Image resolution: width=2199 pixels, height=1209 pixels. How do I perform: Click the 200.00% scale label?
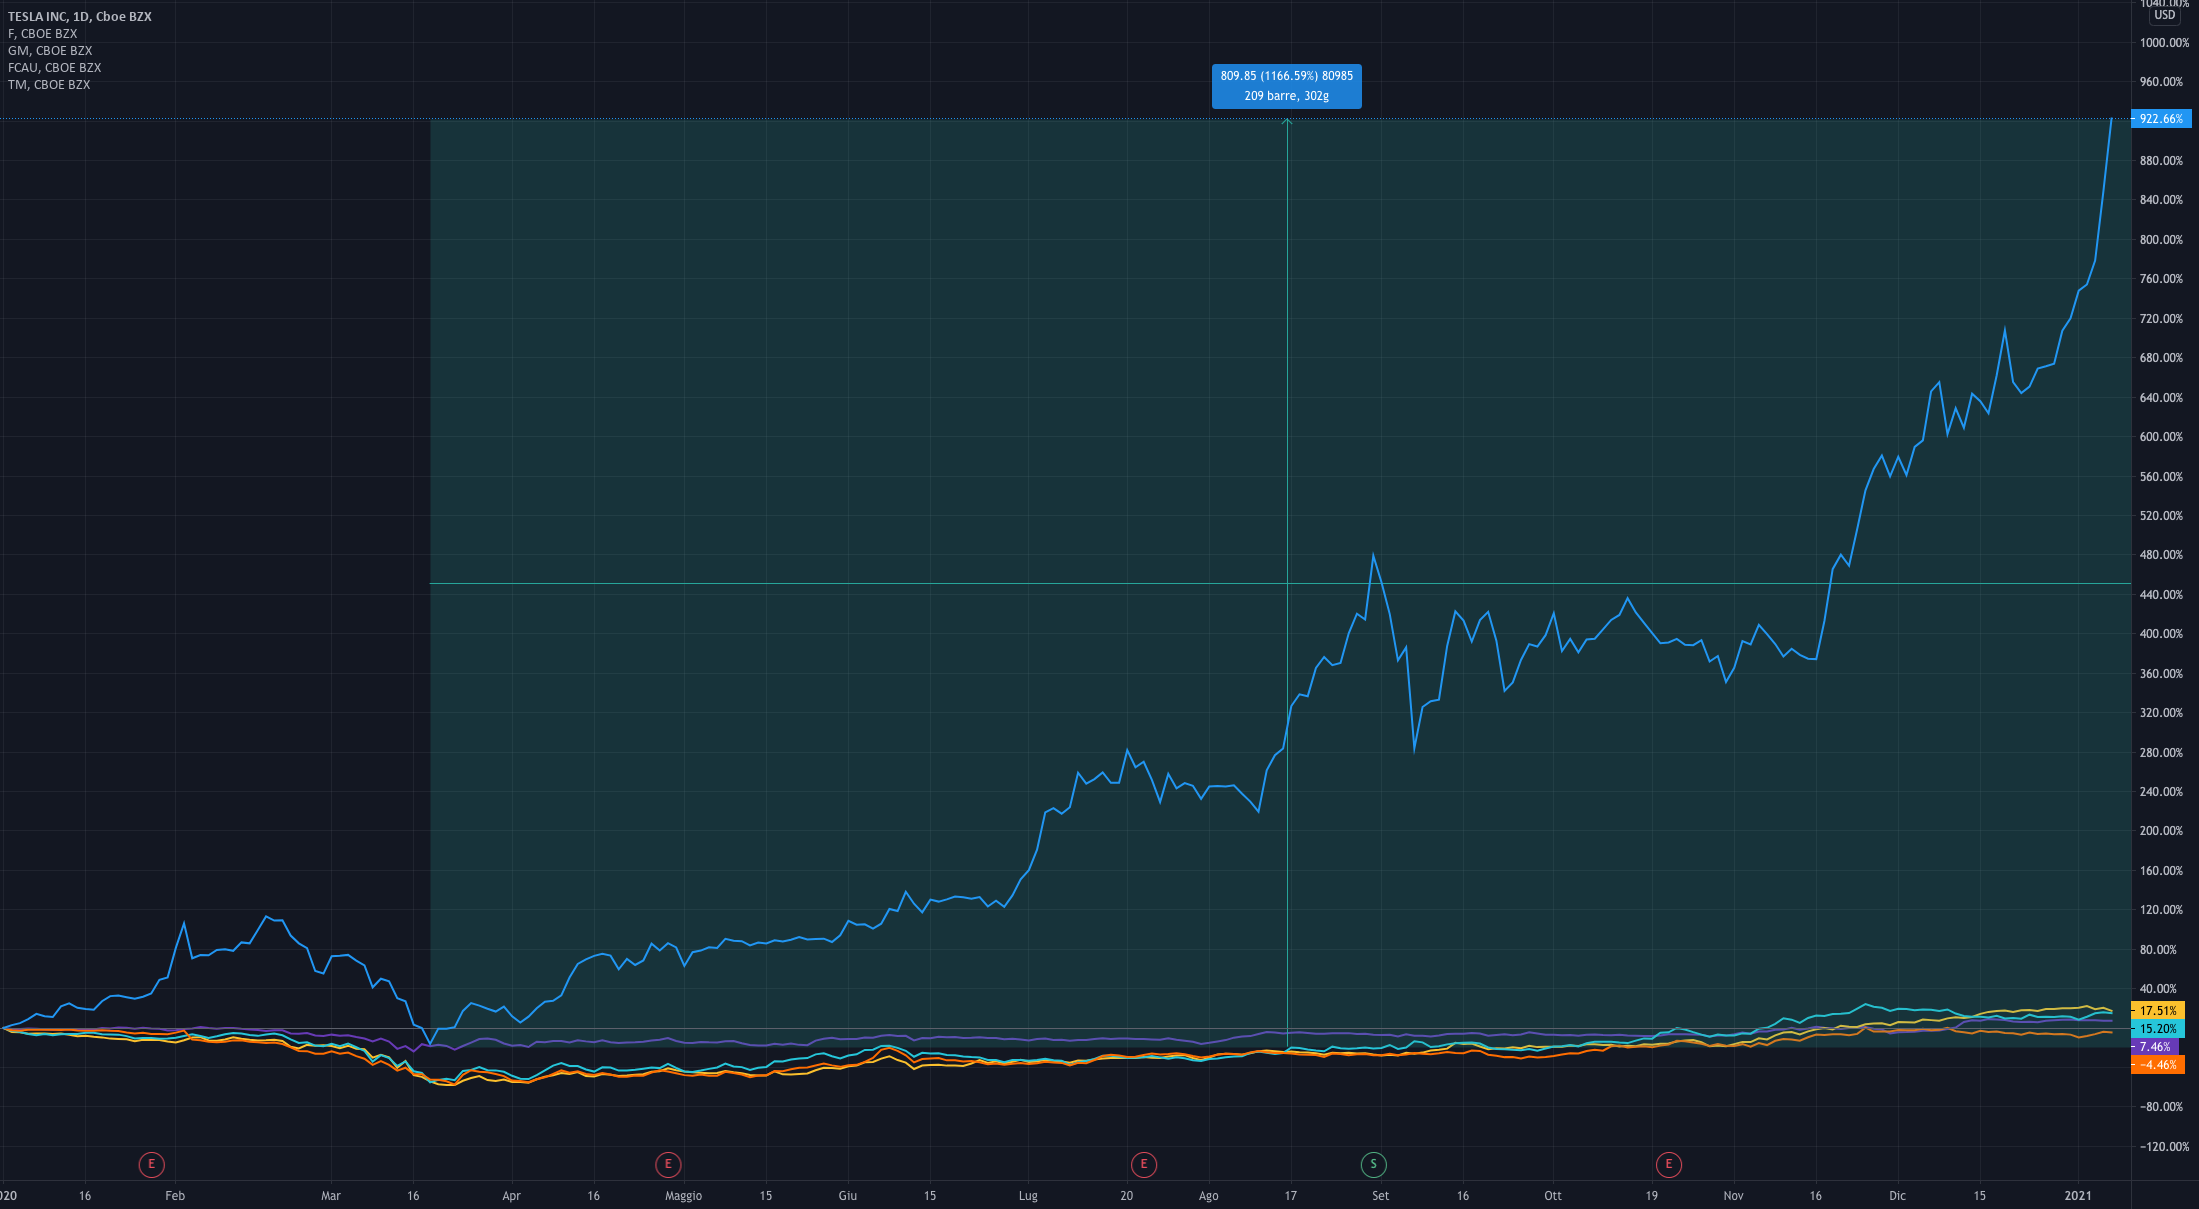(x=2161, y=831)
